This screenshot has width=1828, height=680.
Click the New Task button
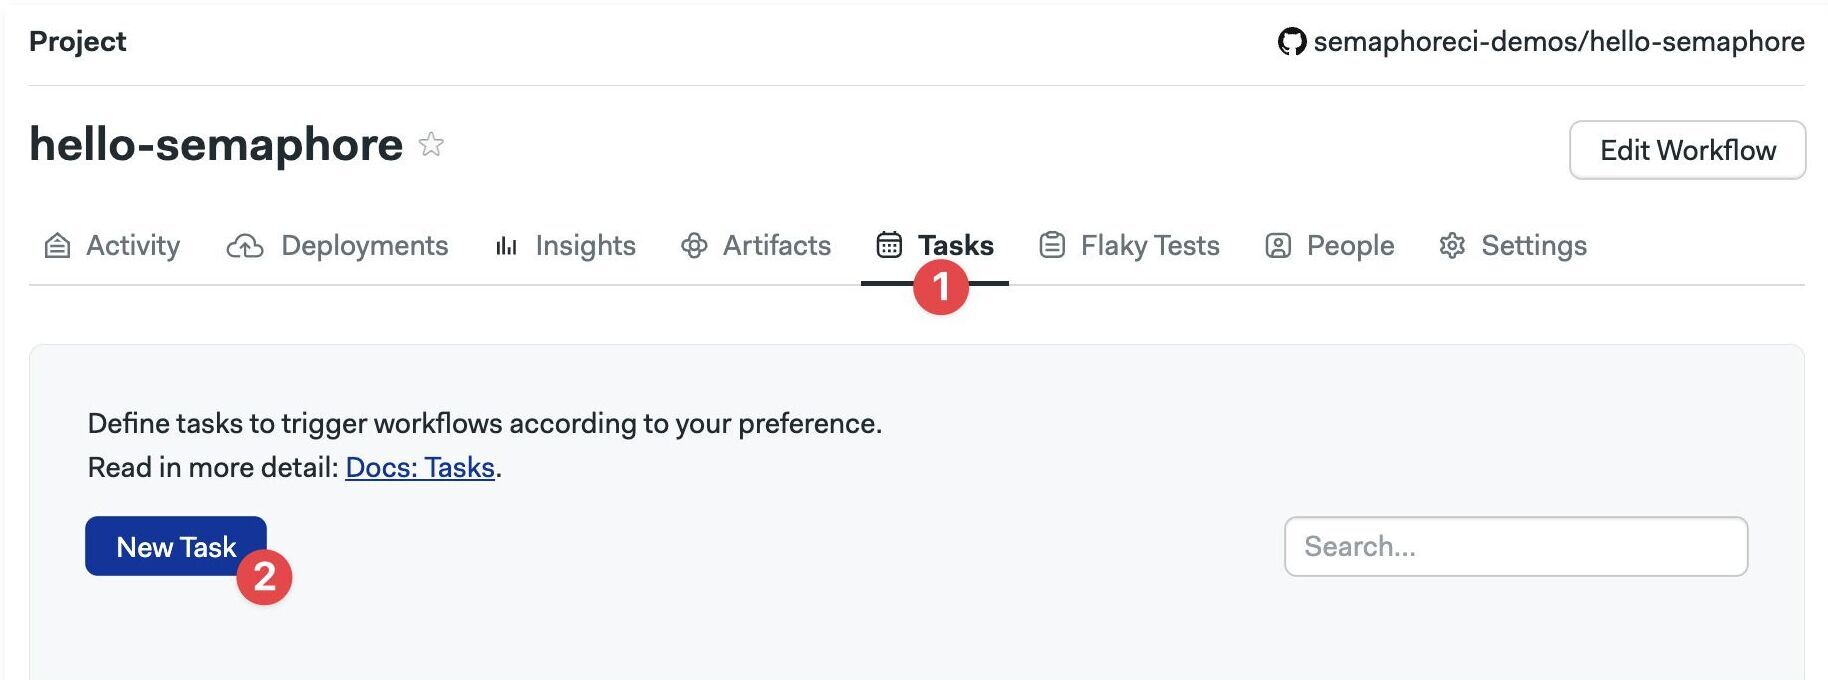pos(176,546)
